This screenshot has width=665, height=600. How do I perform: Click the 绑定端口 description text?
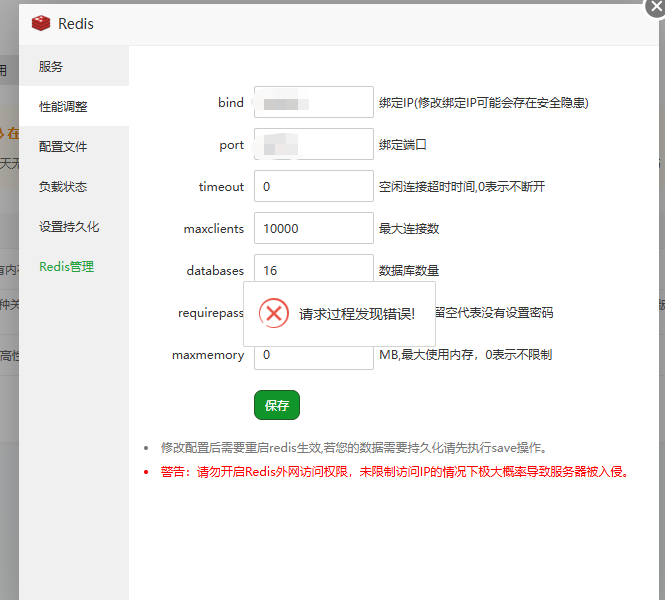(x=402, y=145)
